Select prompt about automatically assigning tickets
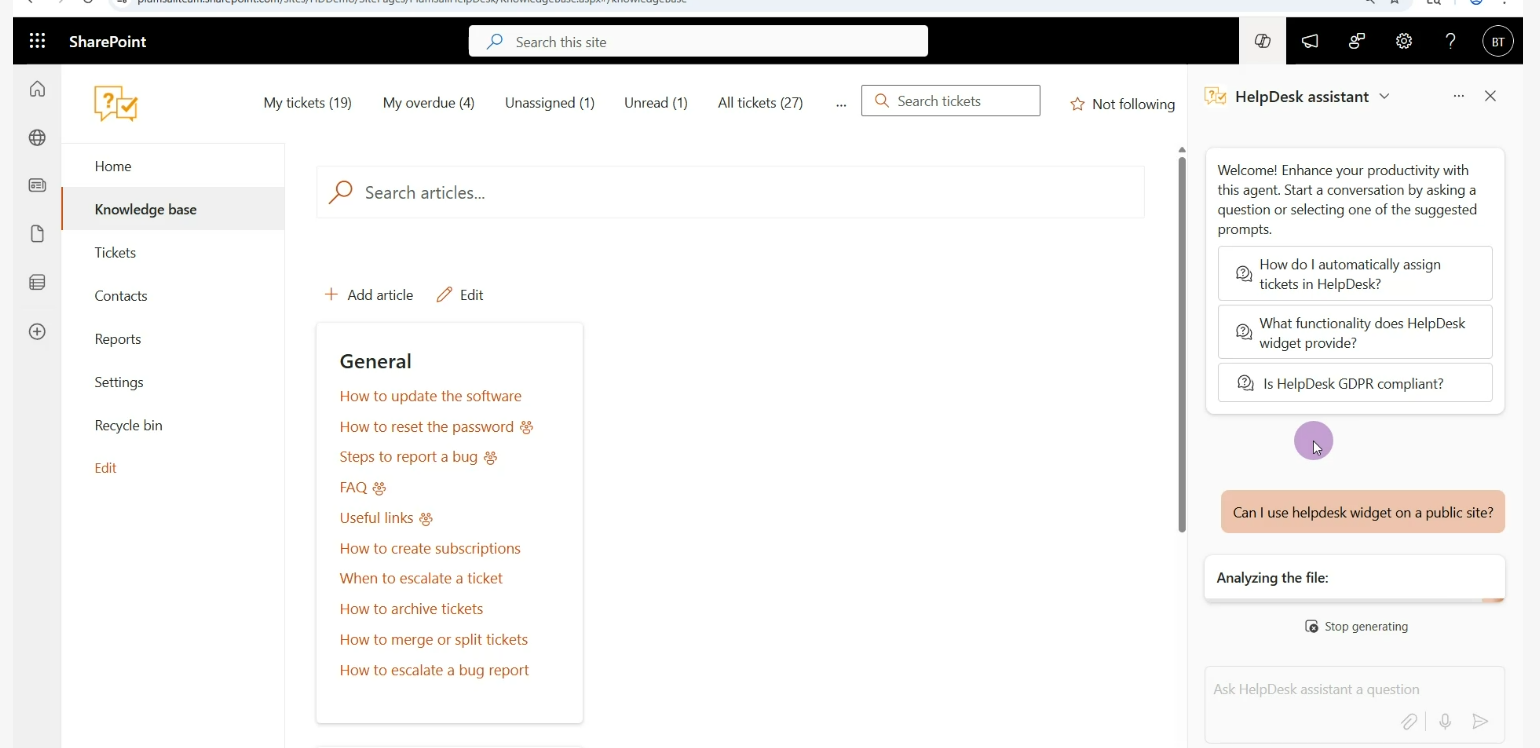Image resolution: width=1540 pixels, height=748 pixels. (1355, 273)
